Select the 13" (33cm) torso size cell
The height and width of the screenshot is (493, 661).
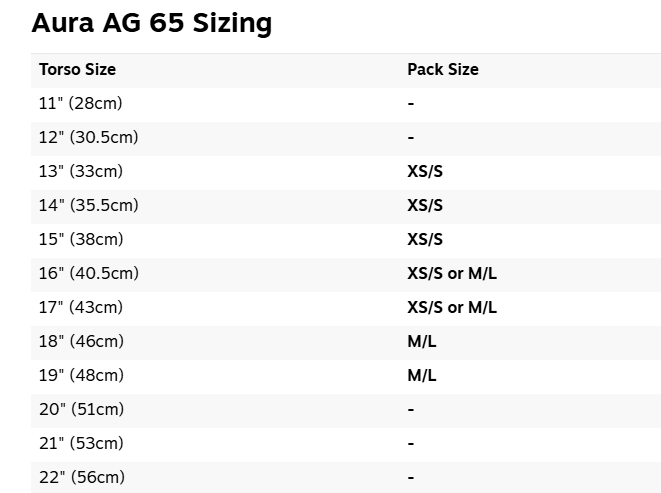(x=80, y=171)
